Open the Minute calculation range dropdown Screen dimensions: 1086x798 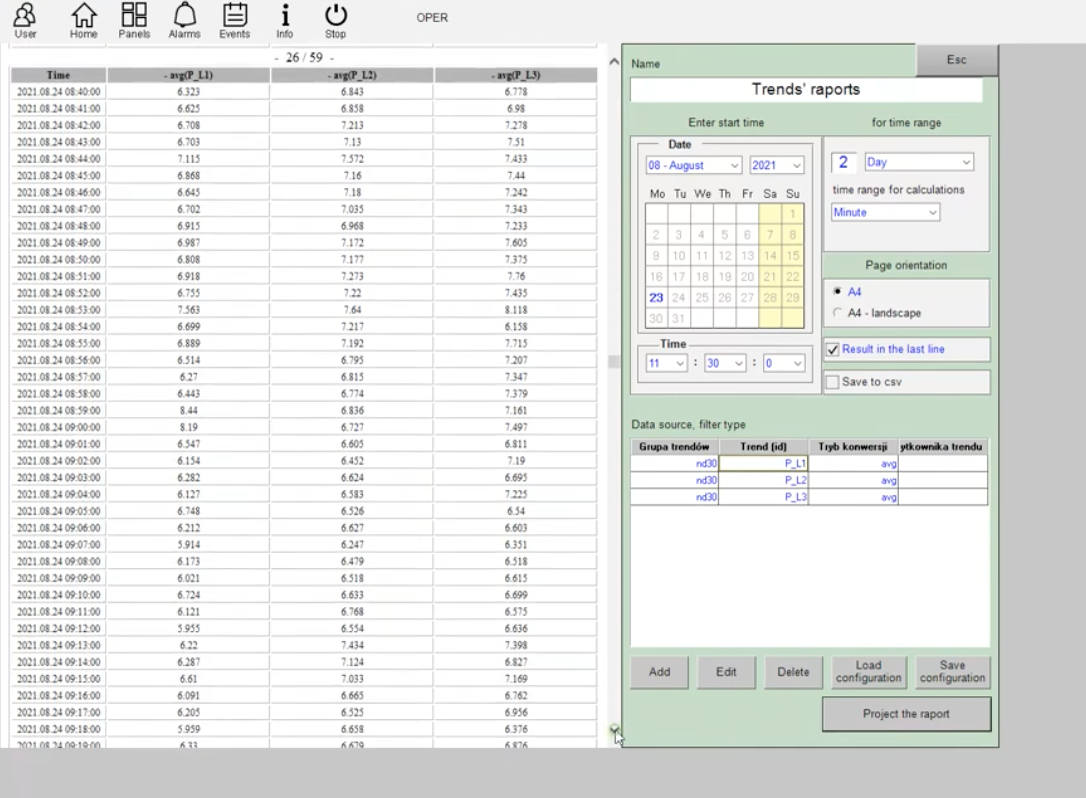coord(885,213)
